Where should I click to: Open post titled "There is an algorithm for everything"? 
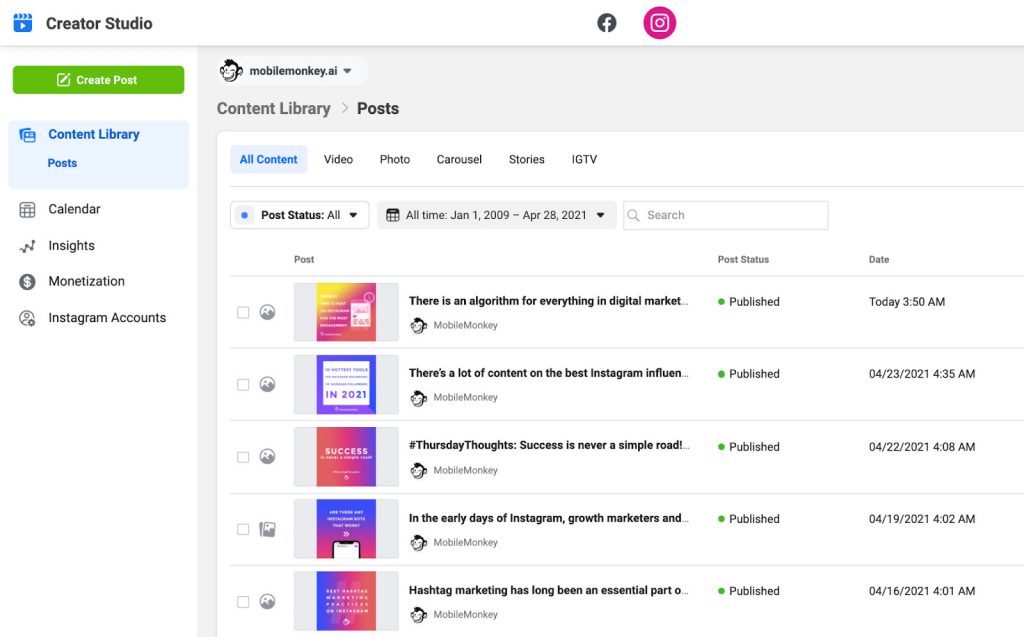coord(549,301)
